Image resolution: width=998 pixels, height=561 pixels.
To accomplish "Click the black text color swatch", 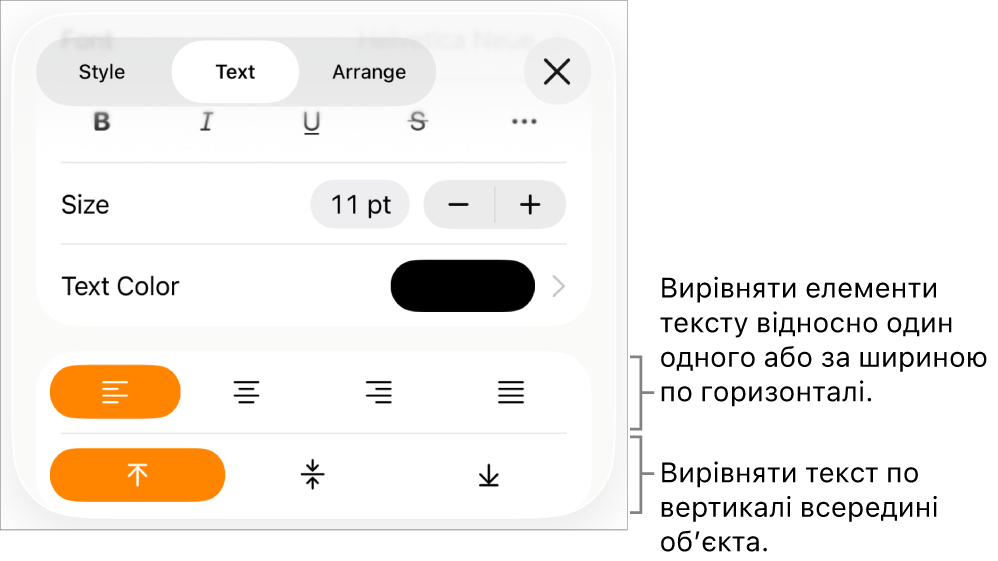I will pyautogui.click(x=463, y=286).
